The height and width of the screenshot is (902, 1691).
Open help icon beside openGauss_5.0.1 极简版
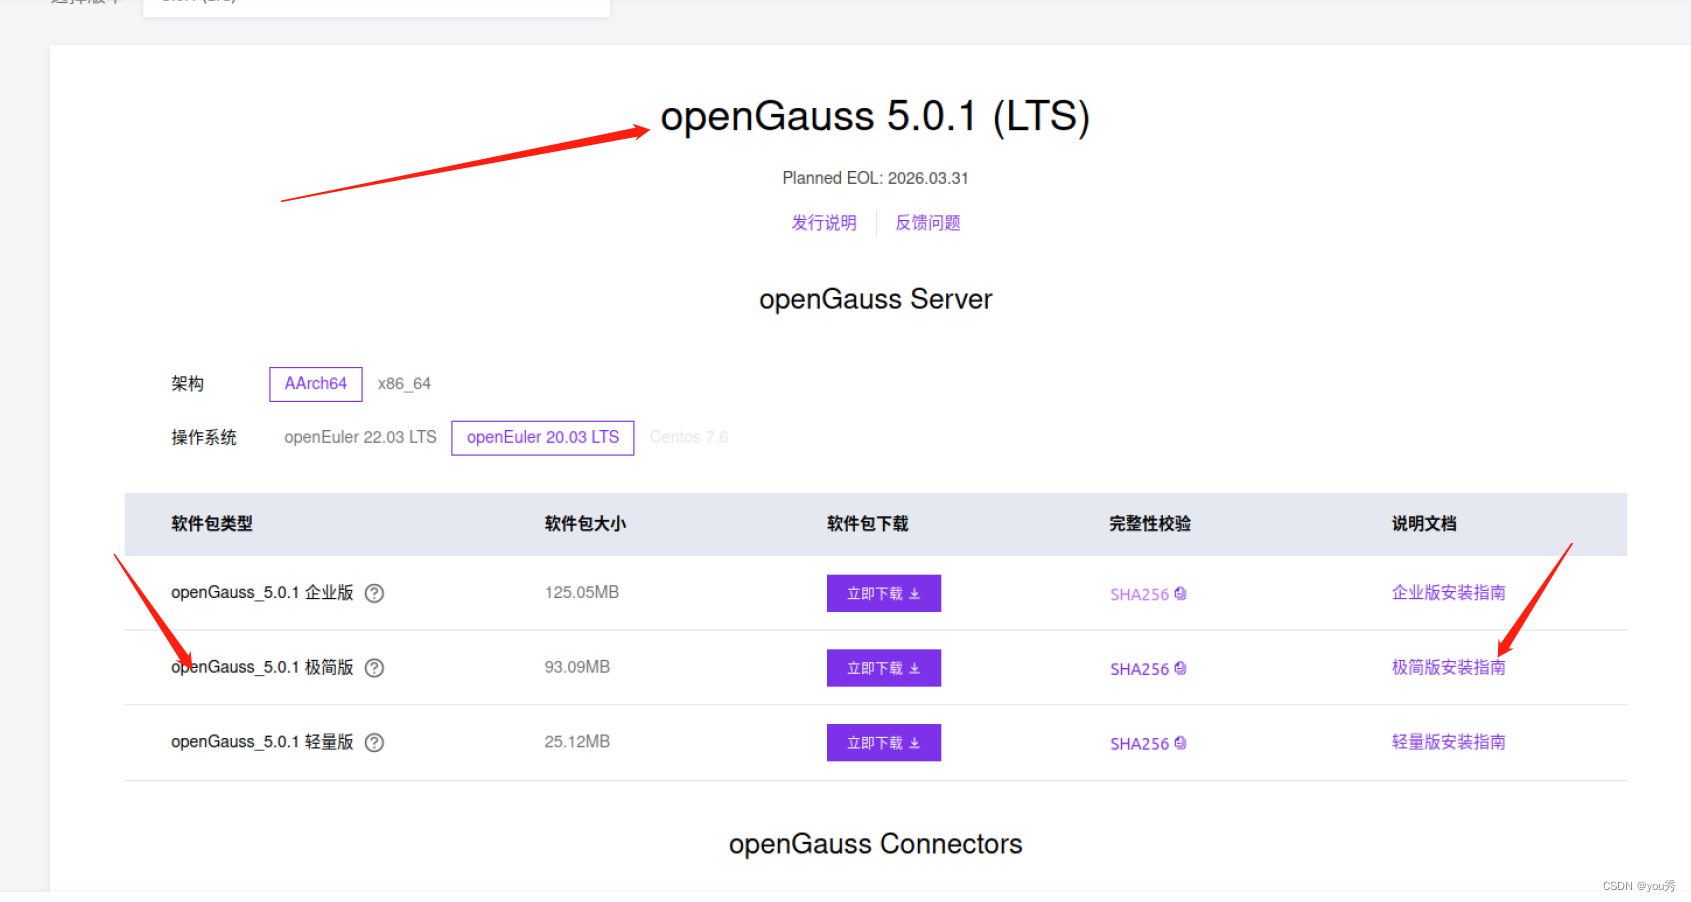374,668
